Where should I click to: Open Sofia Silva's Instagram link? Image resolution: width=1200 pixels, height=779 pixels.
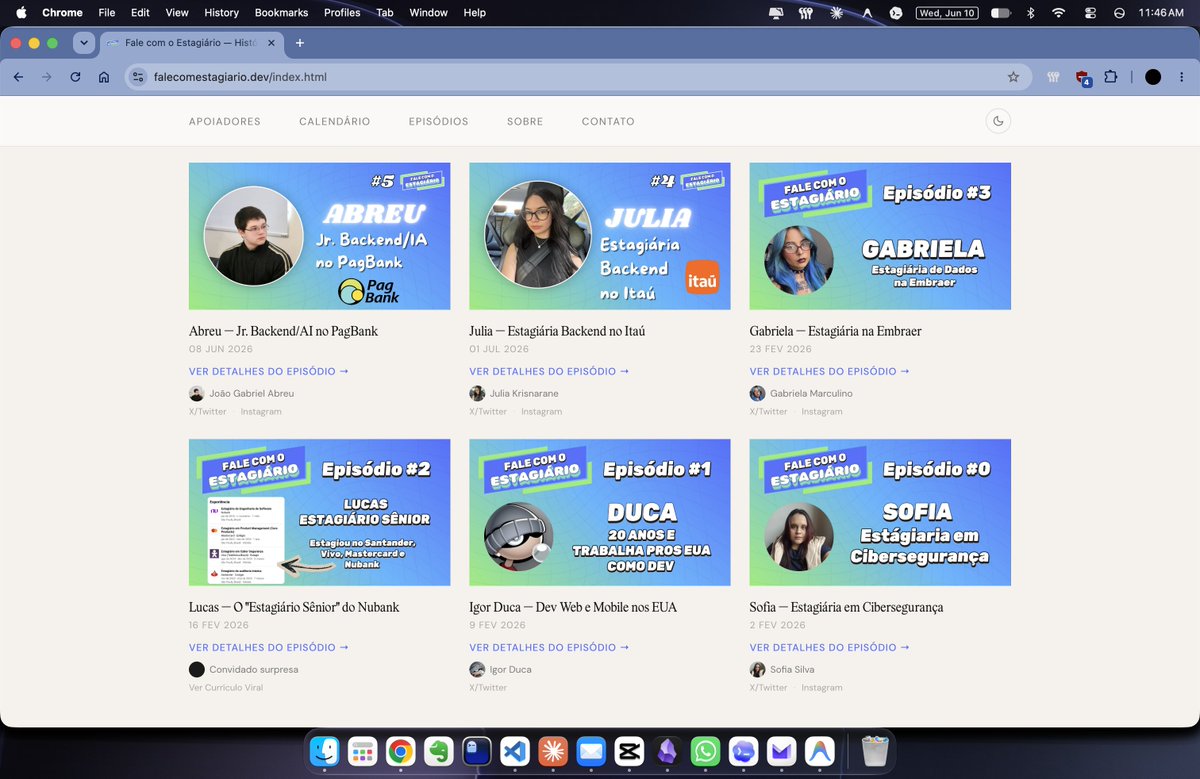pyautogui.click(x=822, y=687)
